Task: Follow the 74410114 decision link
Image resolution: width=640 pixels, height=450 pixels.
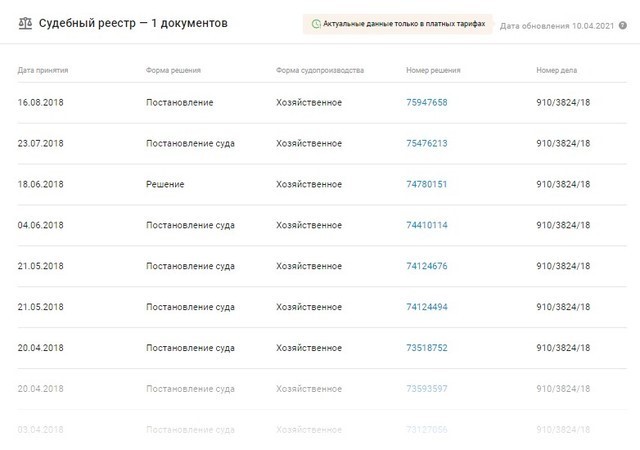Action: pos(427,226)
